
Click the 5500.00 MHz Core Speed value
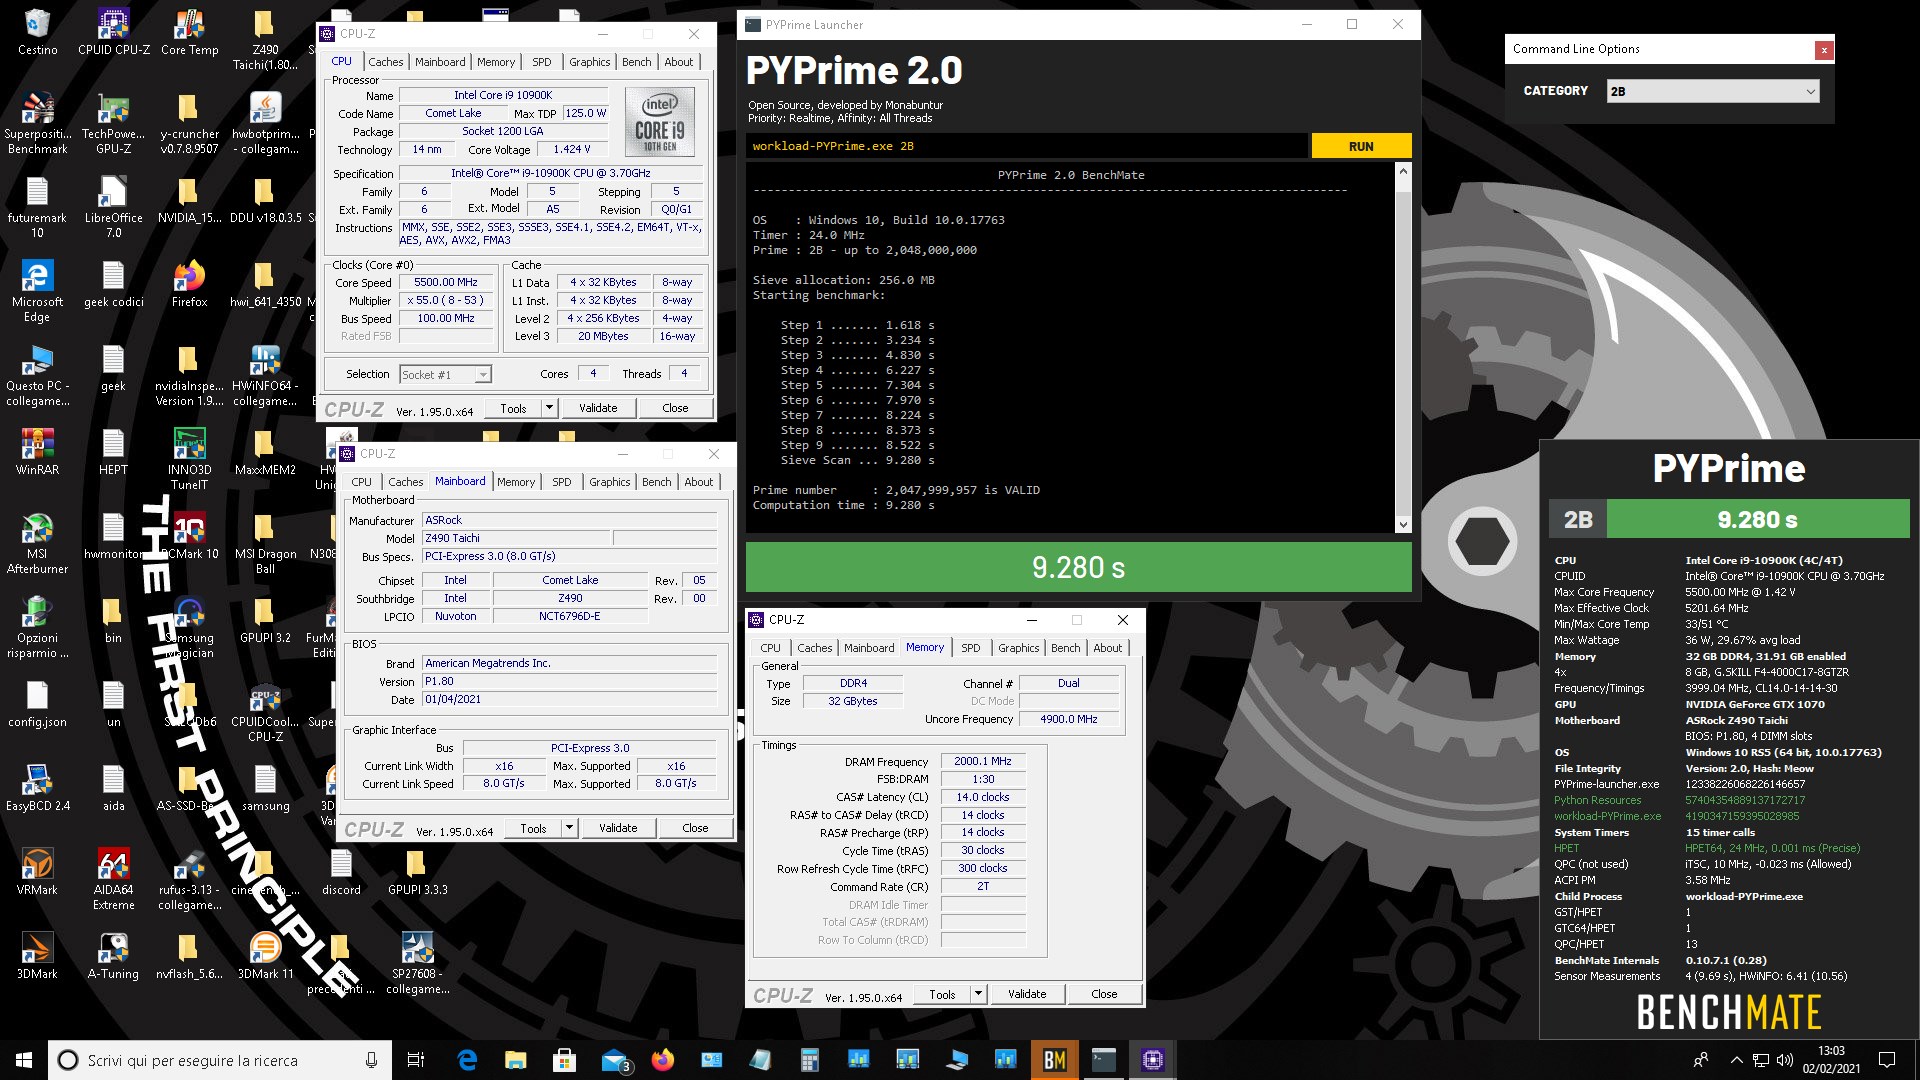pyautogui.click(x=446, y=283)
